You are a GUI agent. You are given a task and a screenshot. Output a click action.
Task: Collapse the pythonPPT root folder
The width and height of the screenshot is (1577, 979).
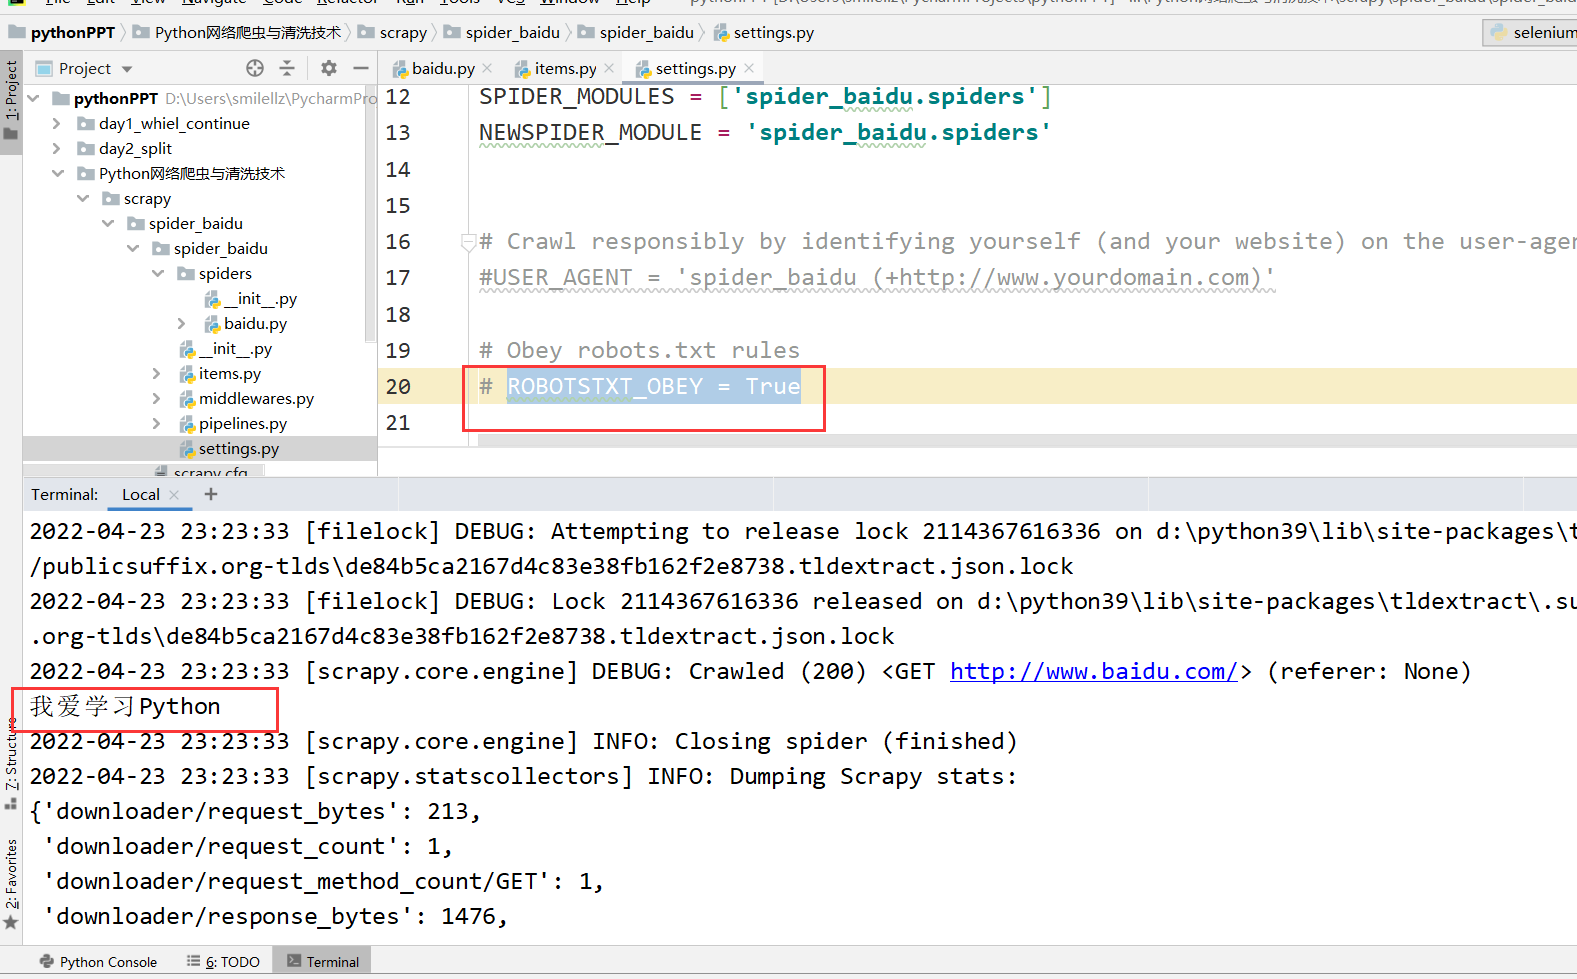34,98
